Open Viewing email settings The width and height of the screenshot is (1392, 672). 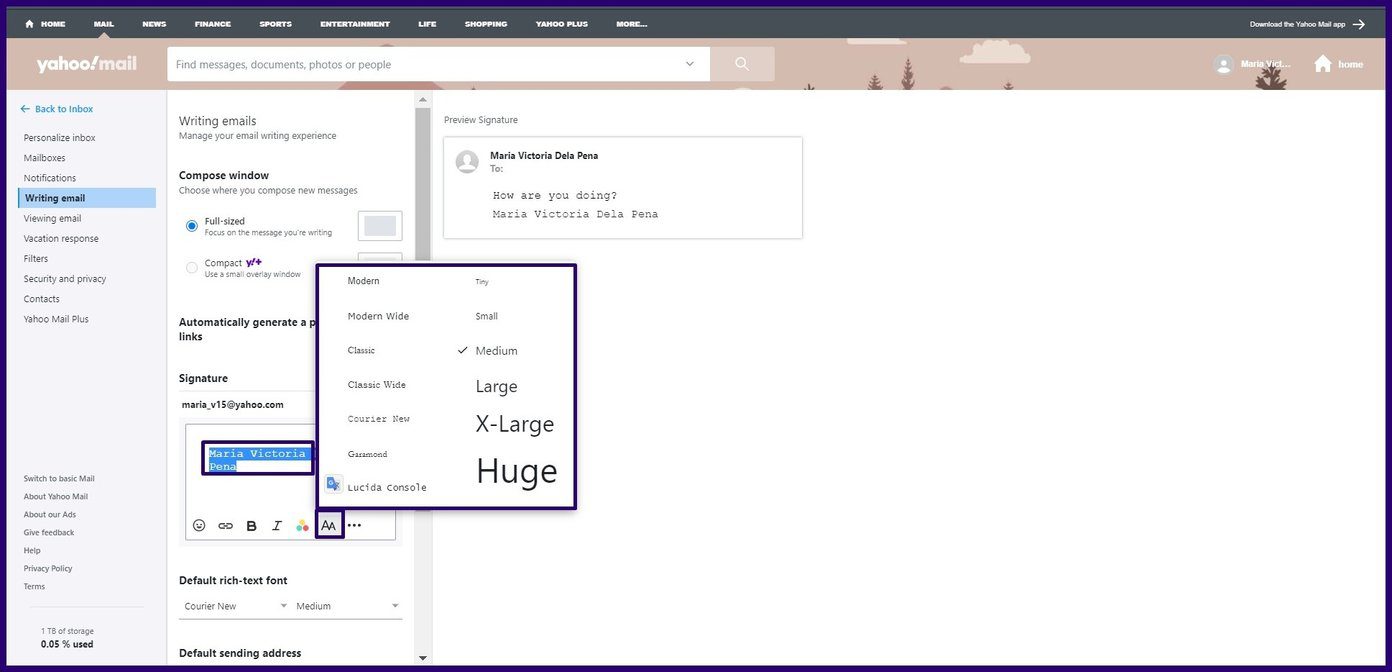(x=52, y=218)
